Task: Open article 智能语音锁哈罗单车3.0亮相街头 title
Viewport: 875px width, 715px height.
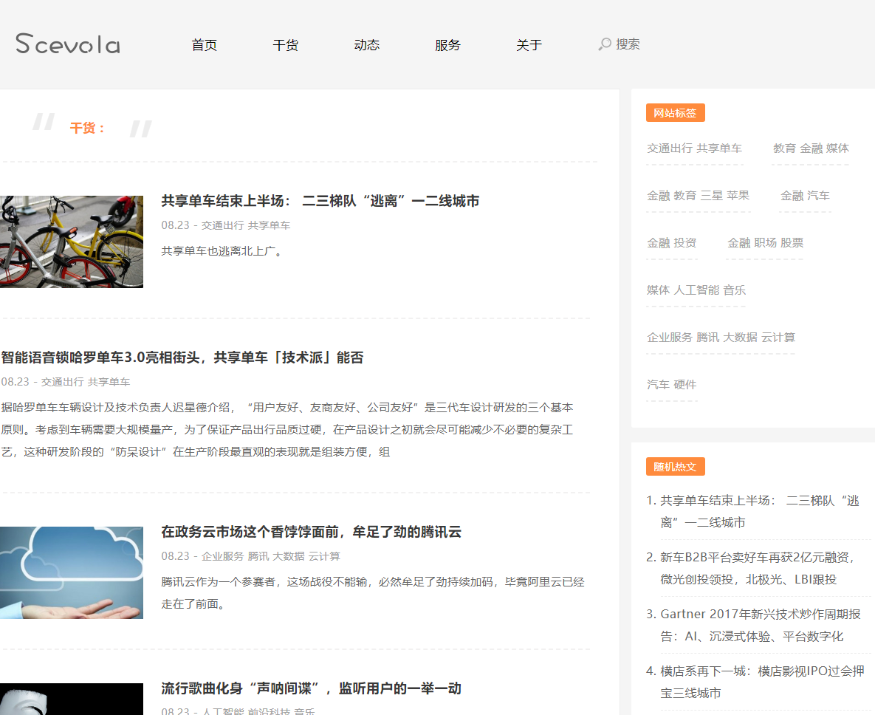Action: pos(182,357)
